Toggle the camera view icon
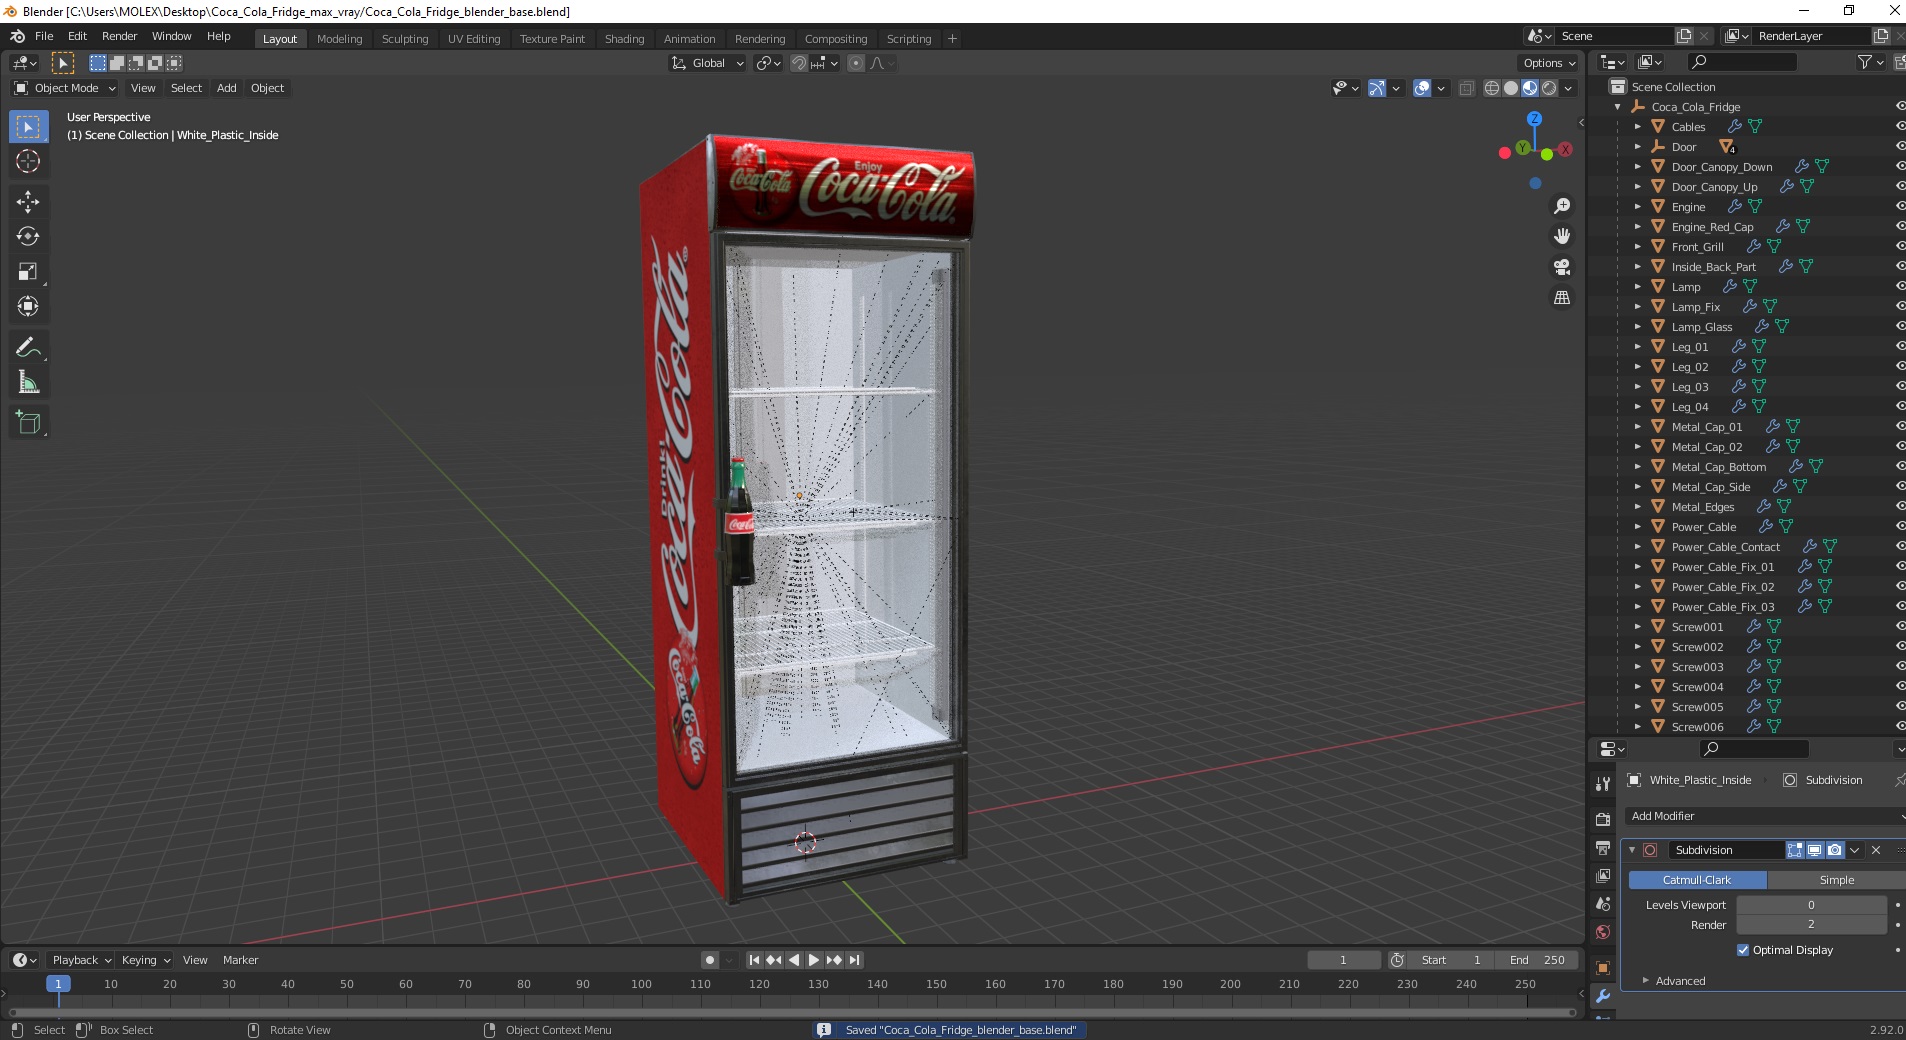The image size is (1906, 1040). 1562,267
